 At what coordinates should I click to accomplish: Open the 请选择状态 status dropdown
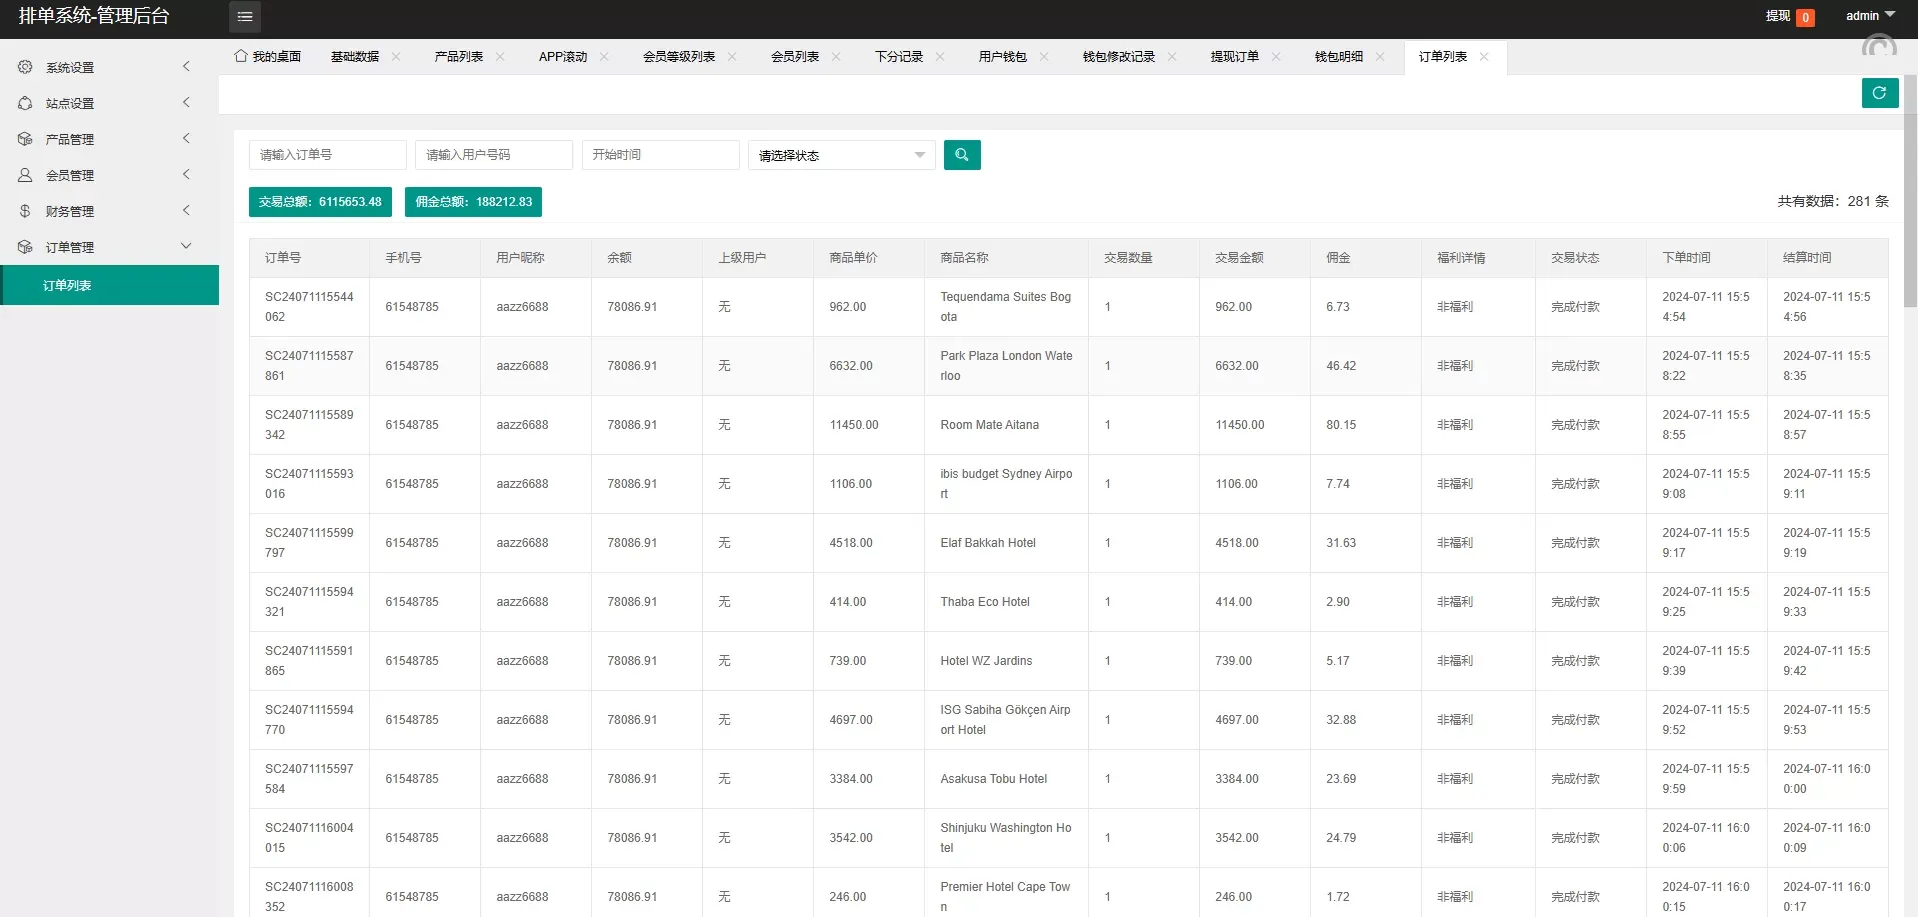840,155
